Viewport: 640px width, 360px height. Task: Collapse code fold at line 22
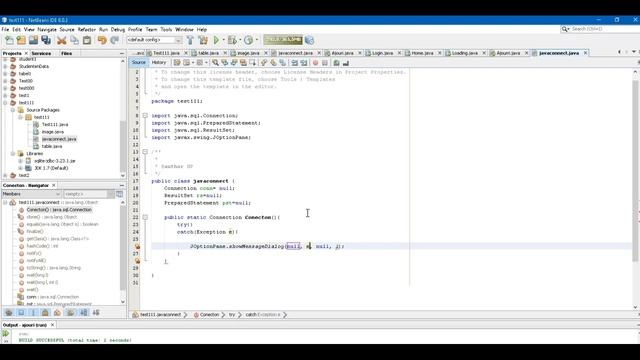pos(145,218)
